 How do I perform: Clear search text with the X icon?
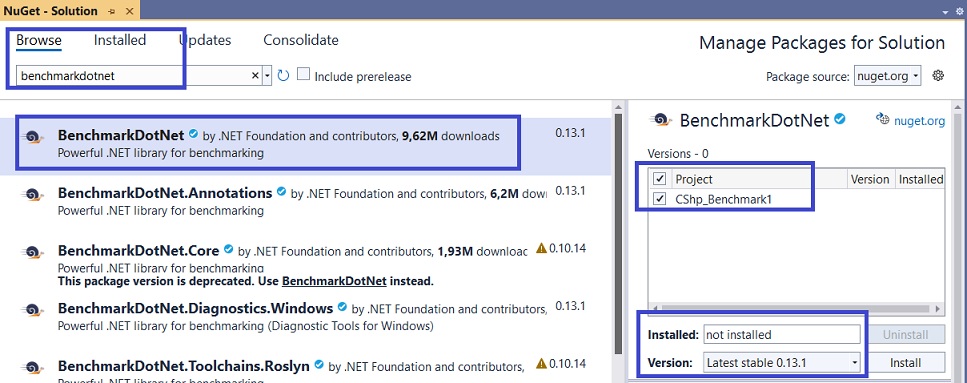point(255,76)
